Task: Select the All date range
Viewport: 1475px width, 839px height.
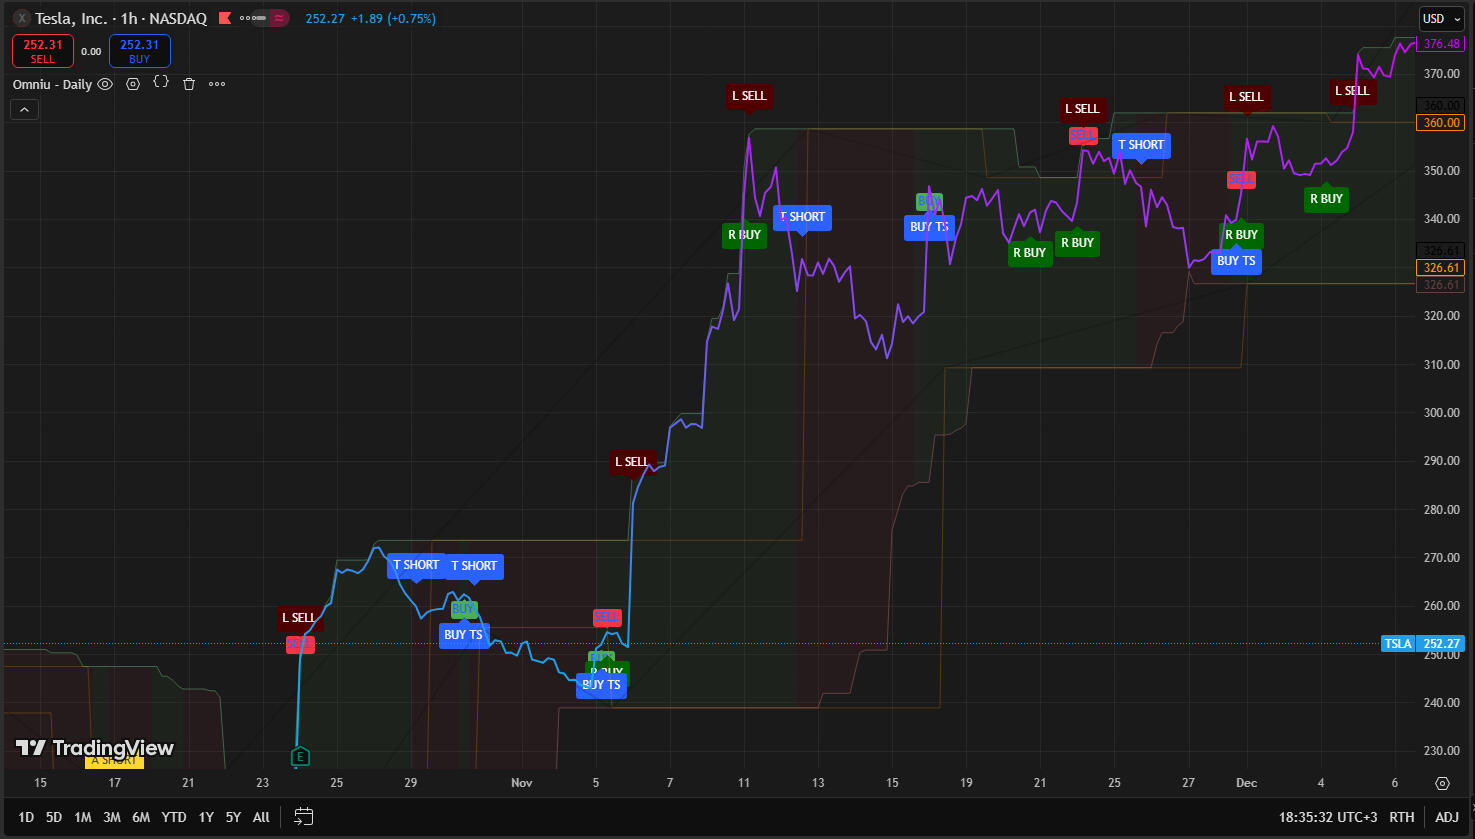Action: pos(261,817)
